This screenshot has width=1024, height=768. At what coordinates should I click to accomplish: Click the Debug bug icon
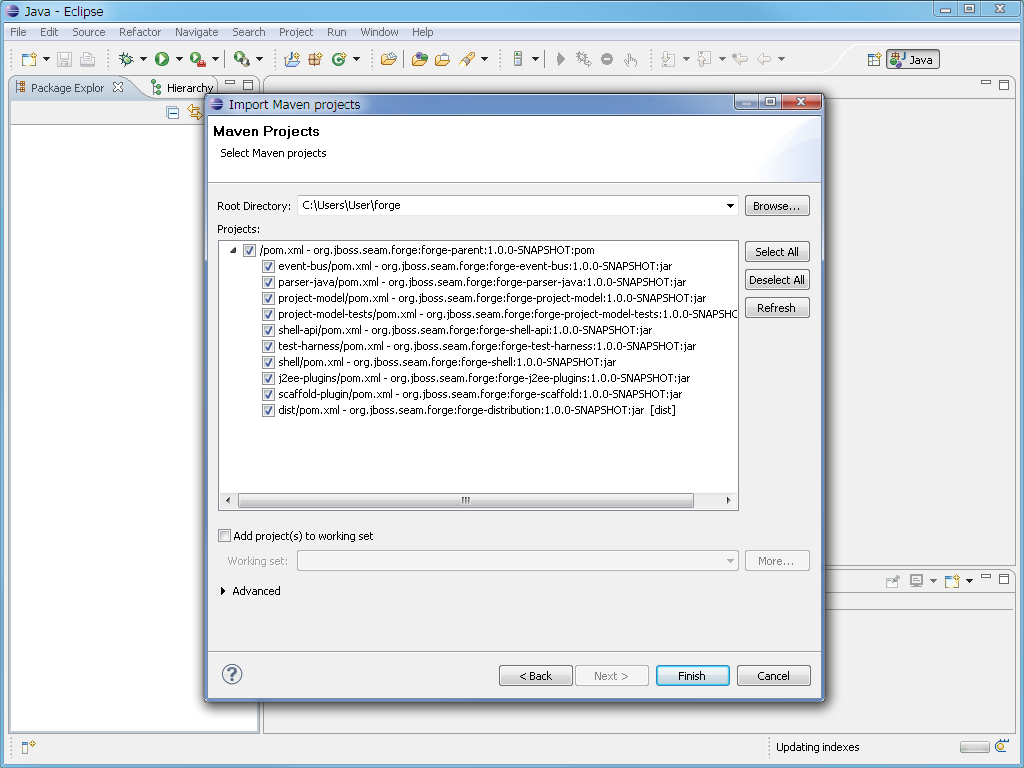[x=126, y=59]
